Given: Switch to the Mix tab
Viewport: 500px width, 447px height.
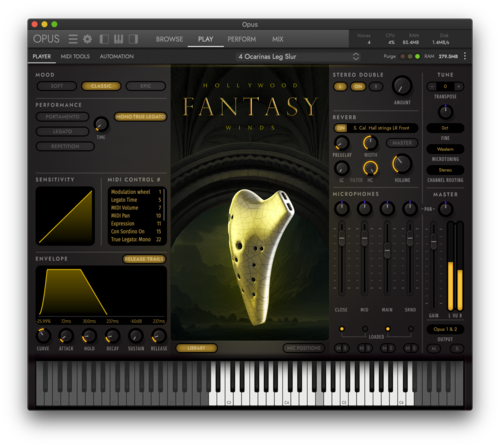Looking at the screenshot, I should 277,39.
